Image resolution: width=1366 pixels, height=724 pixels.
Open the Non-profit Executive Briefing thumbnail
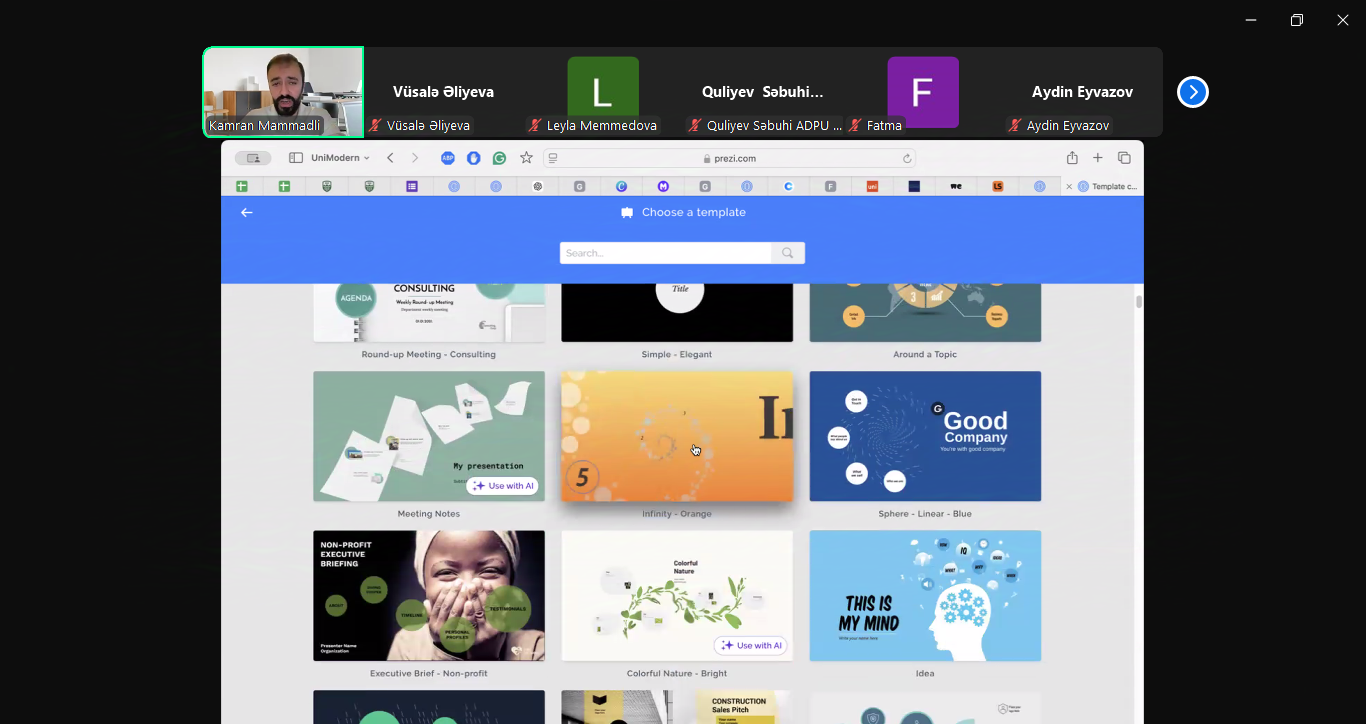point(429,595)
